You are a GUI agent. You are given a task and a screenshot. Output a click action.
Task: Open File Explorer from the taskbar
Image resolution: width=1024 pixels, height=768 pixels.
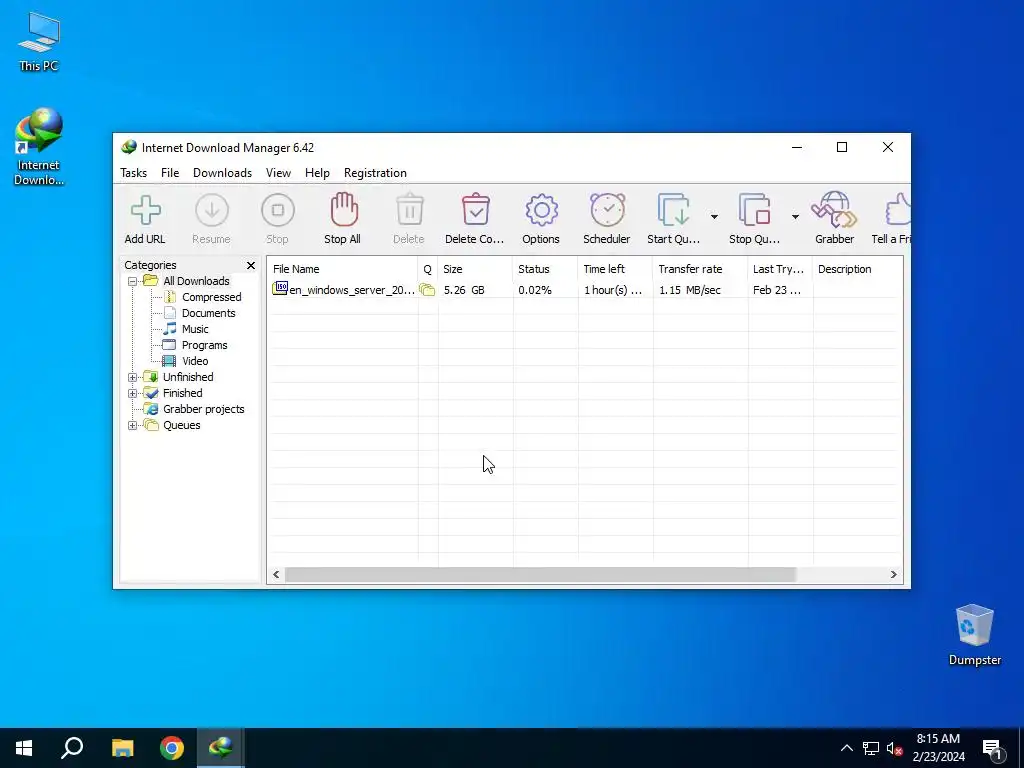pyautogui.click(x=122, y=748)
